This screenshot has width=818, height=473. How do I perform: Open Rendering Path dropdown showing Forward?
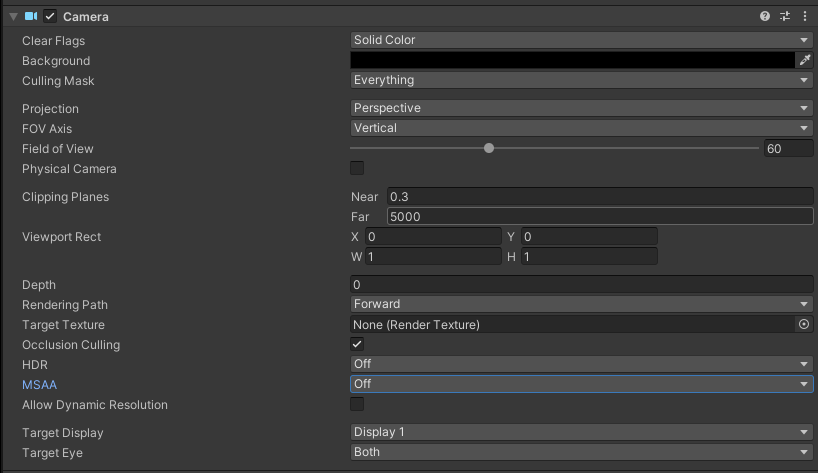(x=582, y=304)
